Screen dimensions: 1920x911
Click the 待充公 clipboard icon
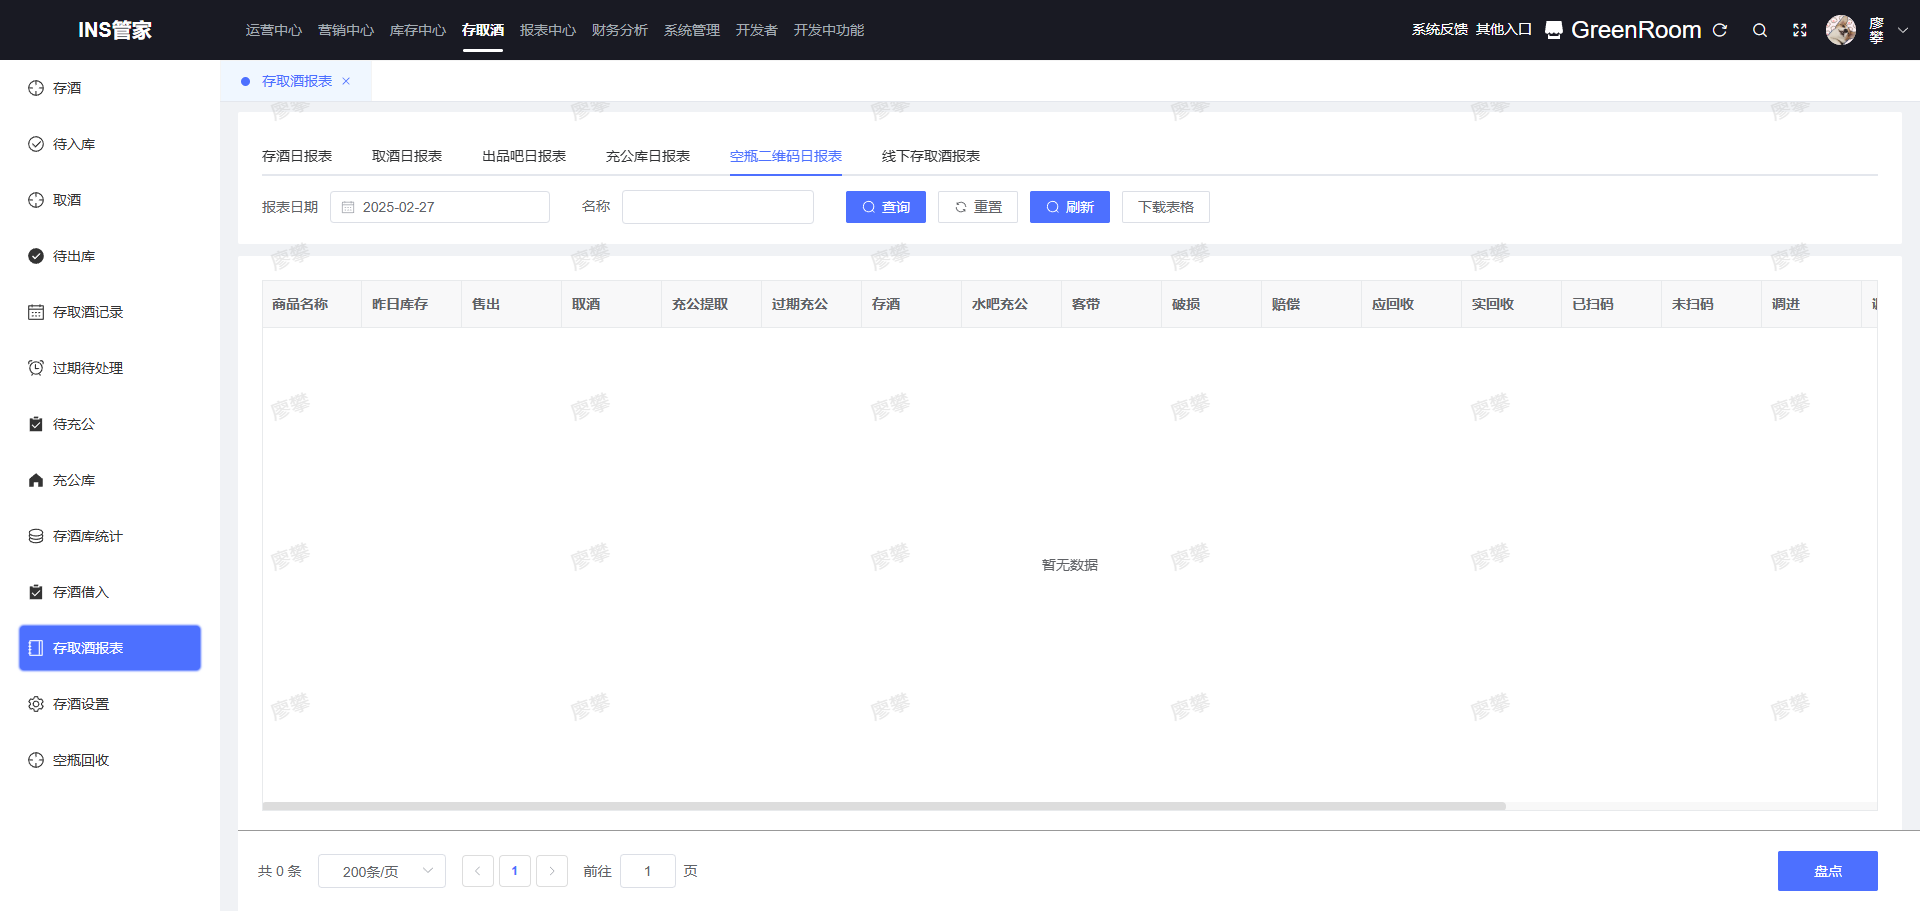[36, 424]
